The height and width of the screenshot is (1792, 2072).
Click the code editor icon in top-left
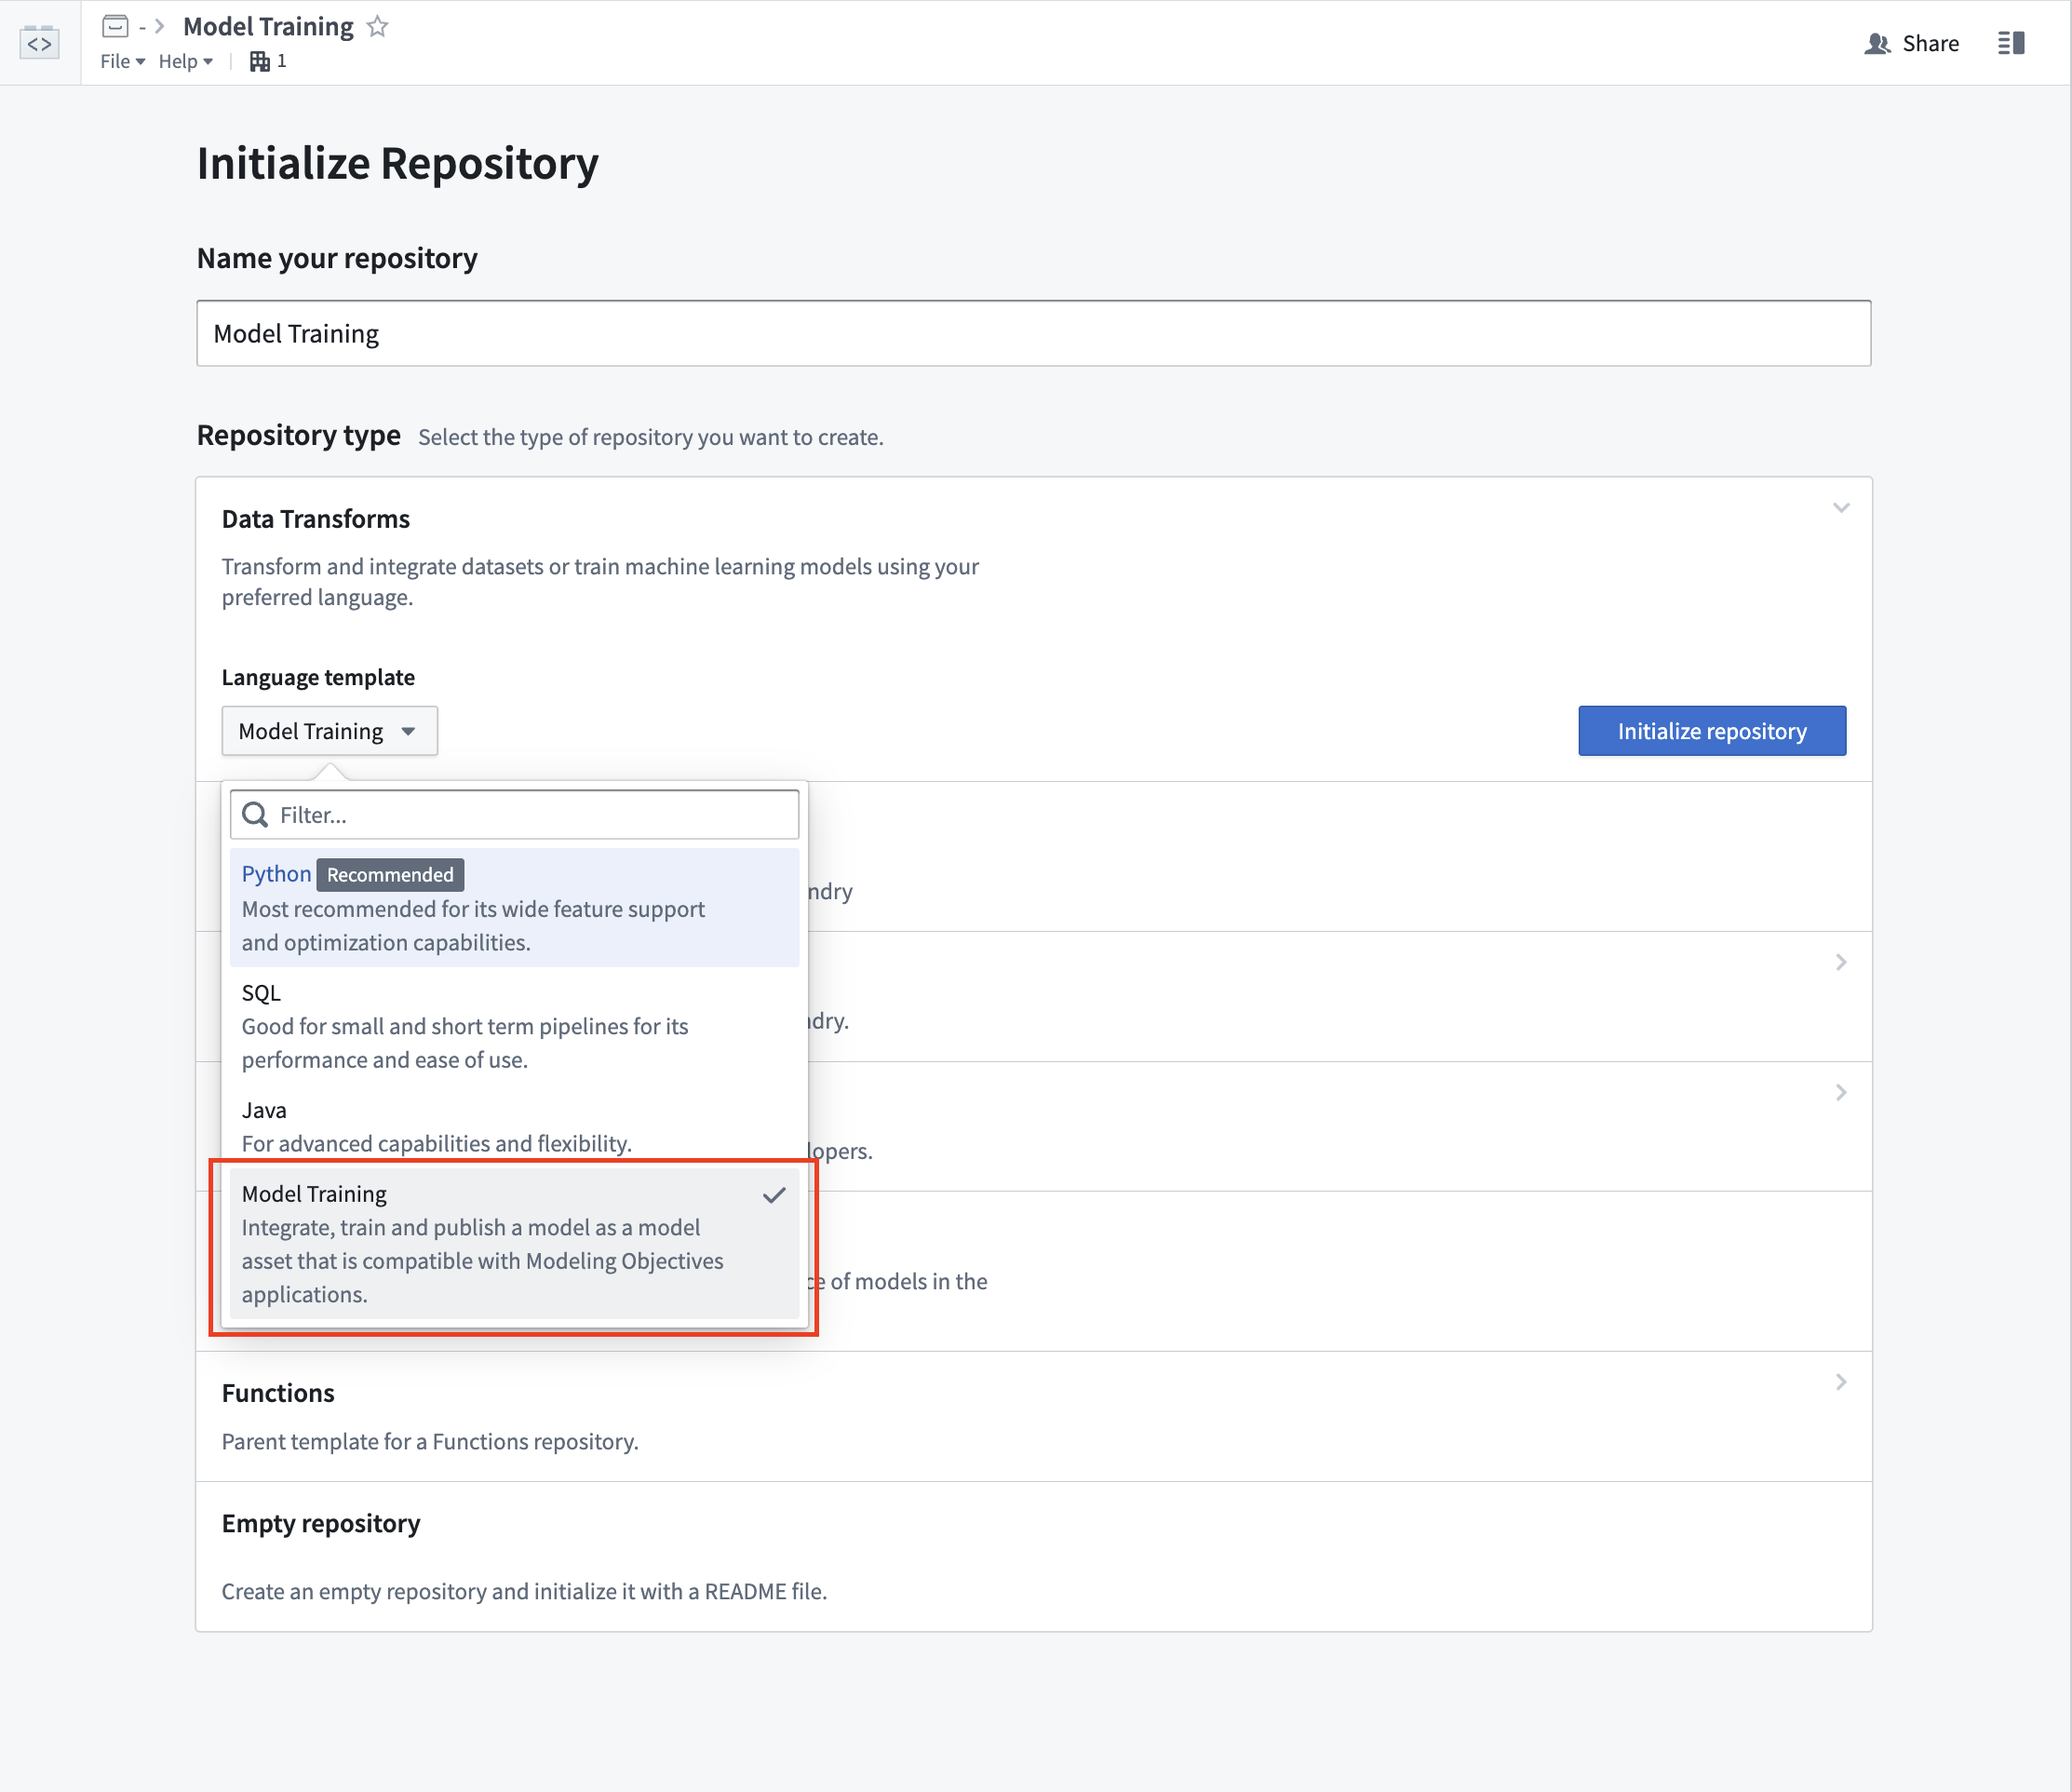pyautogui.click(x=39, y=43)
